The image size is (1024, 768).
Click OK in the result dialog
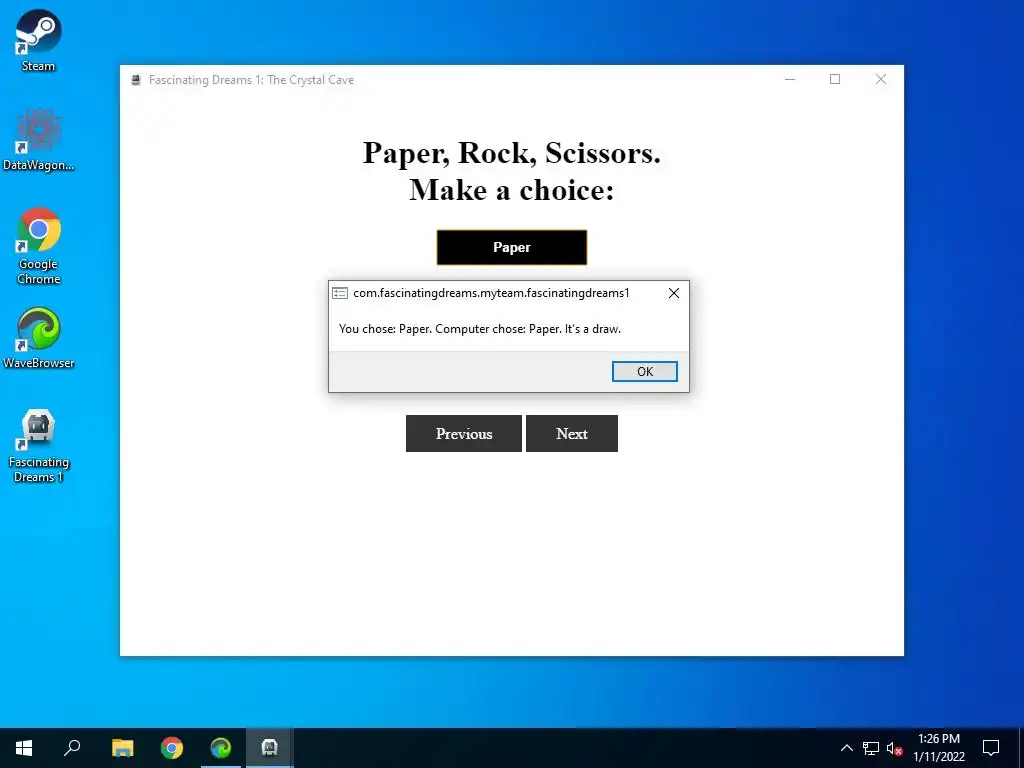tap(645, 372)
